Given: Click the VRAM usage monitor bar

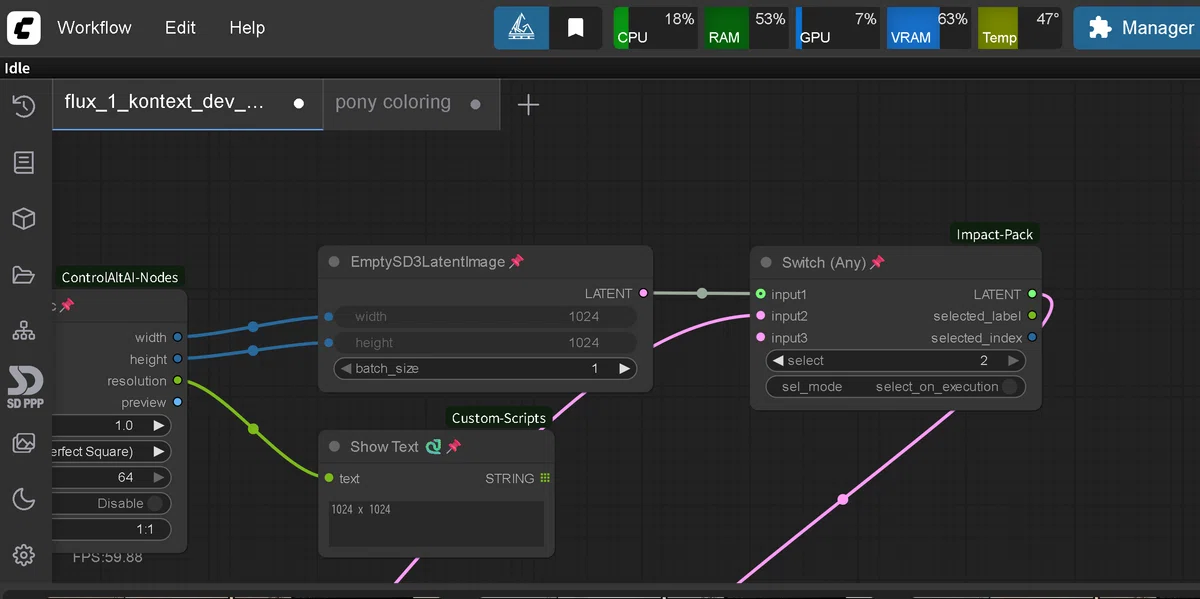Looking at the screenshot, I should click(929, 28).
